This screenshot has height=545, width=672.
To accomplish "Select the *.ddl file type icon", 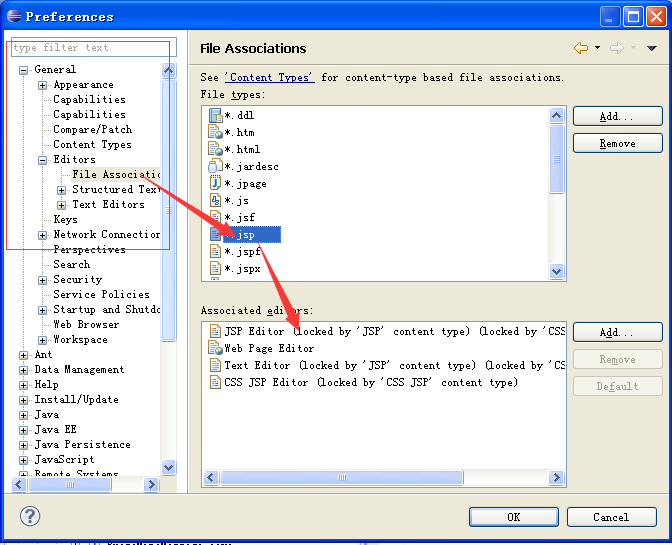I will [x=215, y=115].
